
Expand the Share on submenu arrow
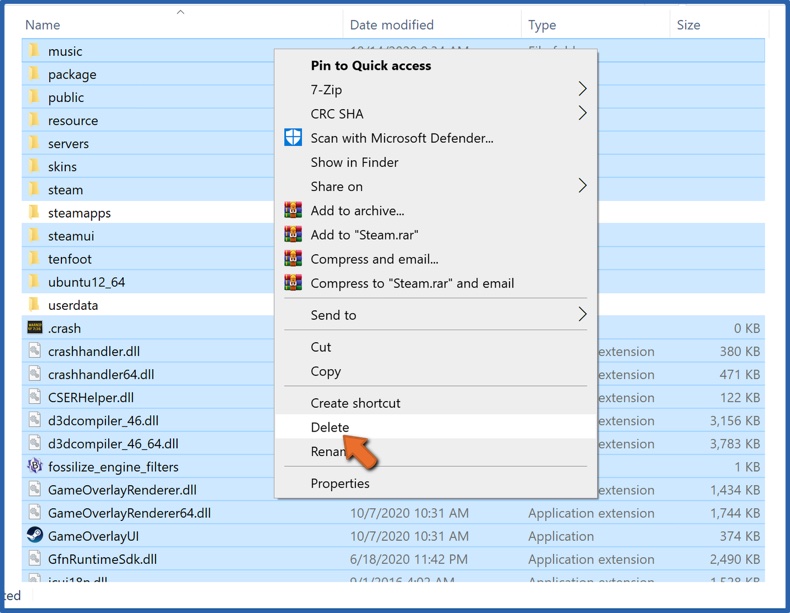(582, 185)
